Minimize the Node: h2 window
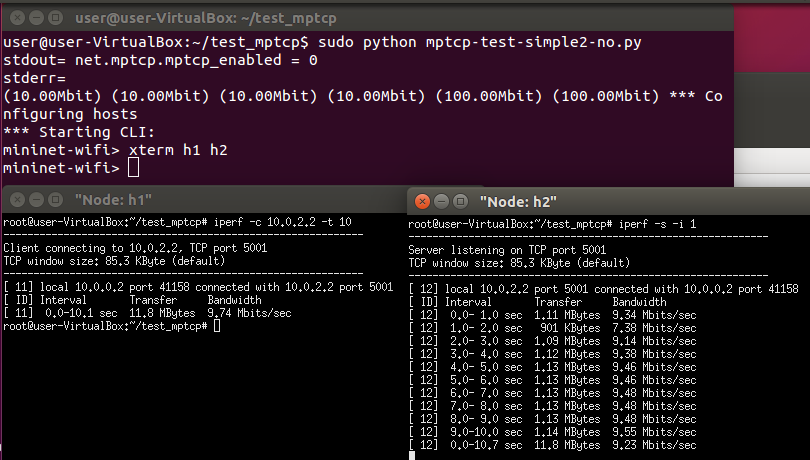Image resolution: width=810 pixels, height=460 pixels. pos(441,202)
